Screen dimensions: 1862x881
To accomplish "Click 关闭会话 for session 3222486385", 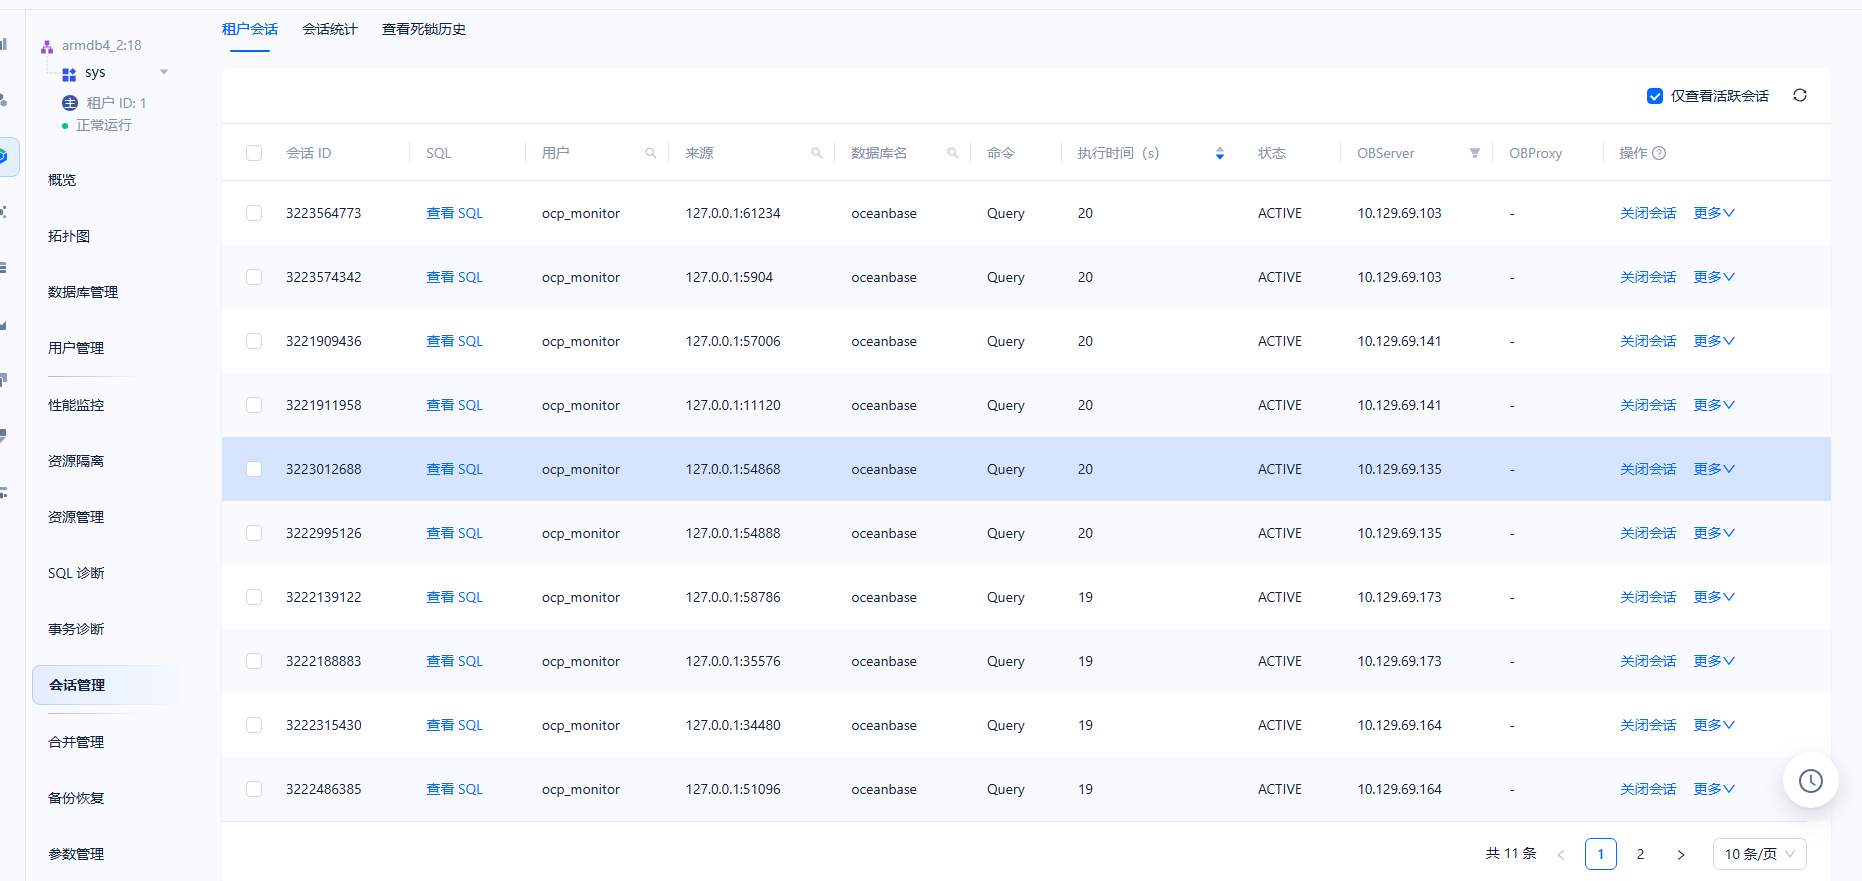I will (1647, 789).
